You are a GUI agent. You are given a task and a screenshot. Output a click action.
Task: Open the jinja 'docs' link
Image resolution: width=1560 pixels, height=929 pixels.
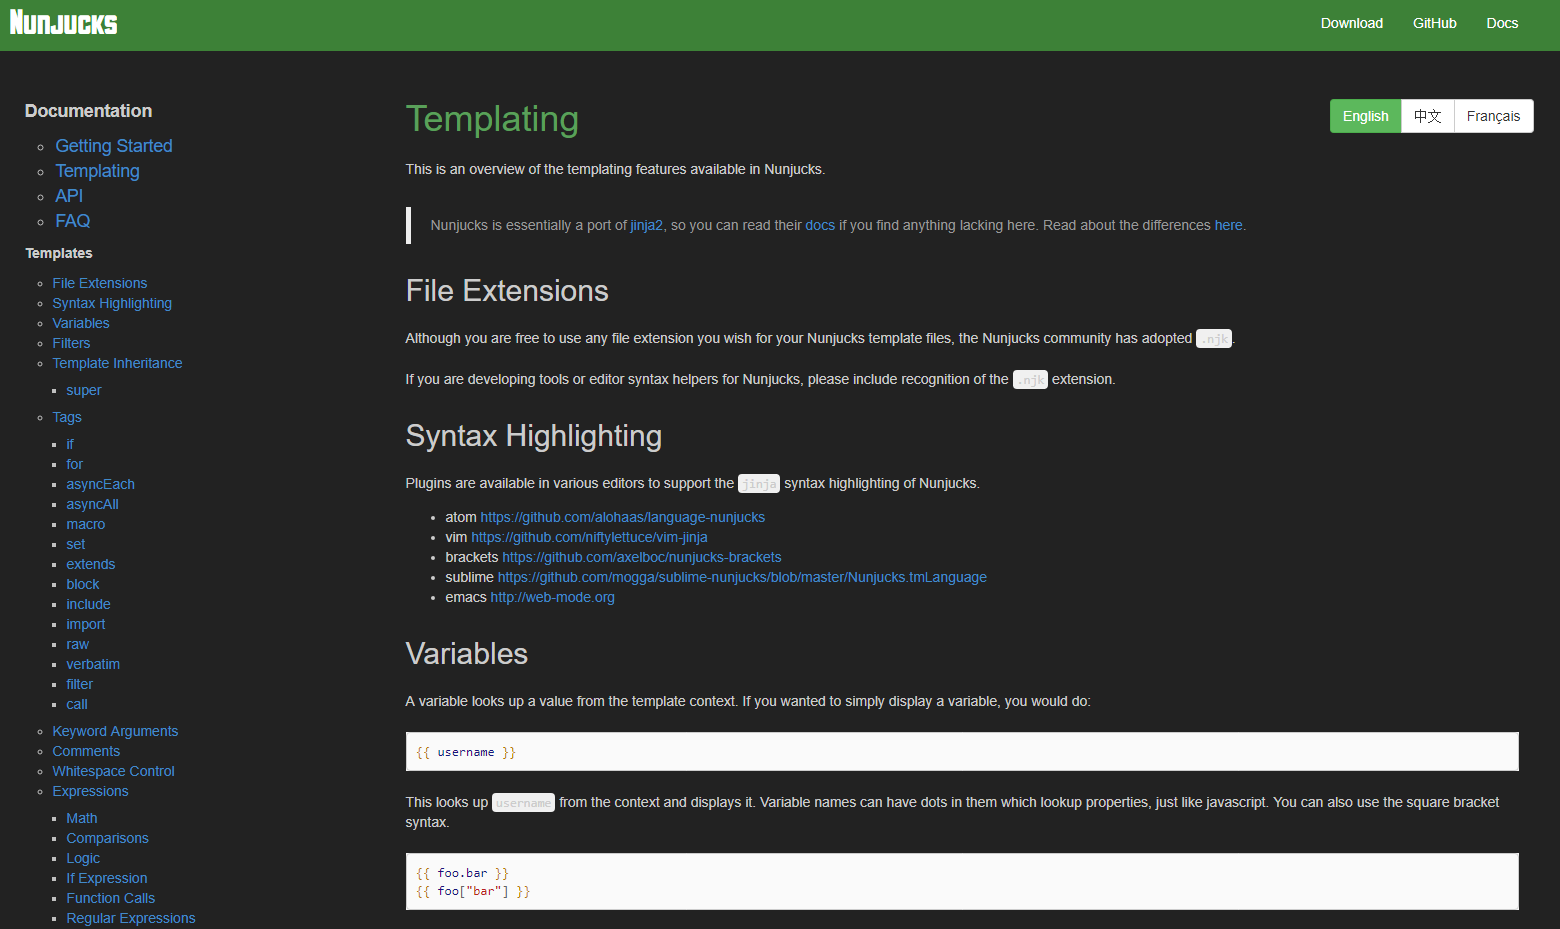(820, 225)
